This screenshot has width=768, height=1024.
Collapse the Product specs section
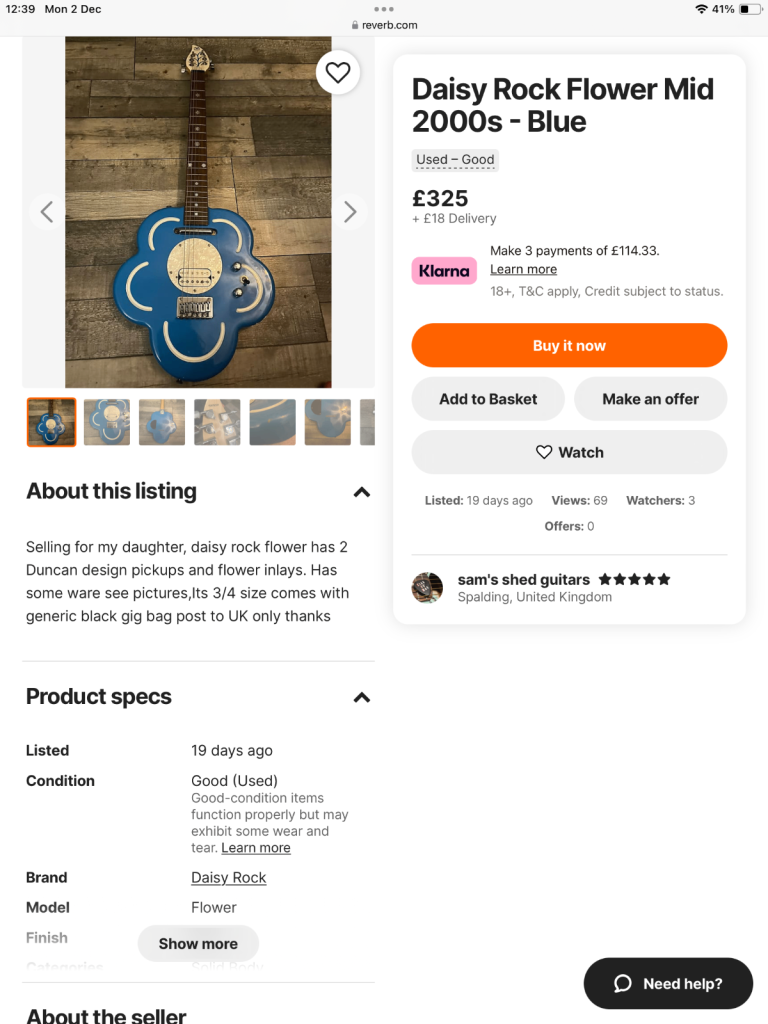(362, 697)
